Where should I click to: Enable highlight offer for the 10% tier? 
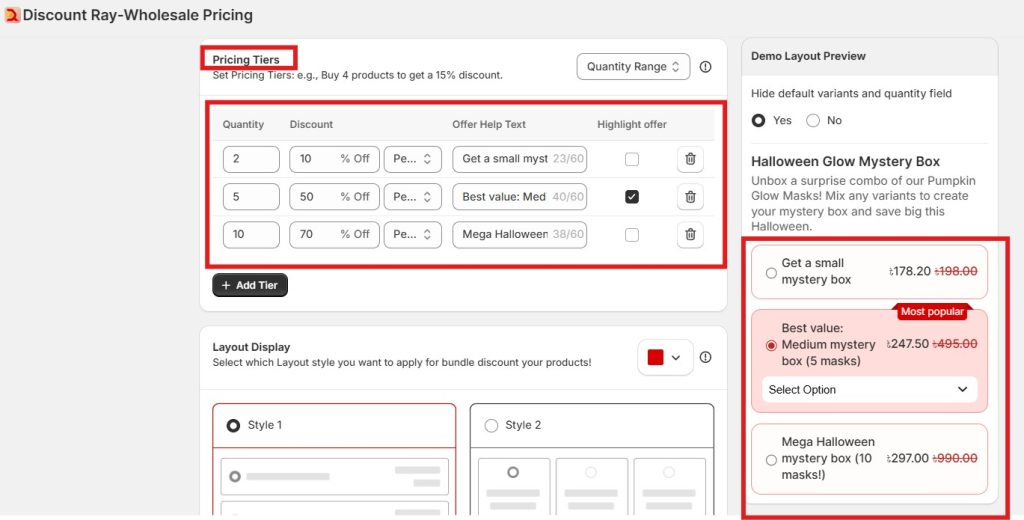[631, 159]
